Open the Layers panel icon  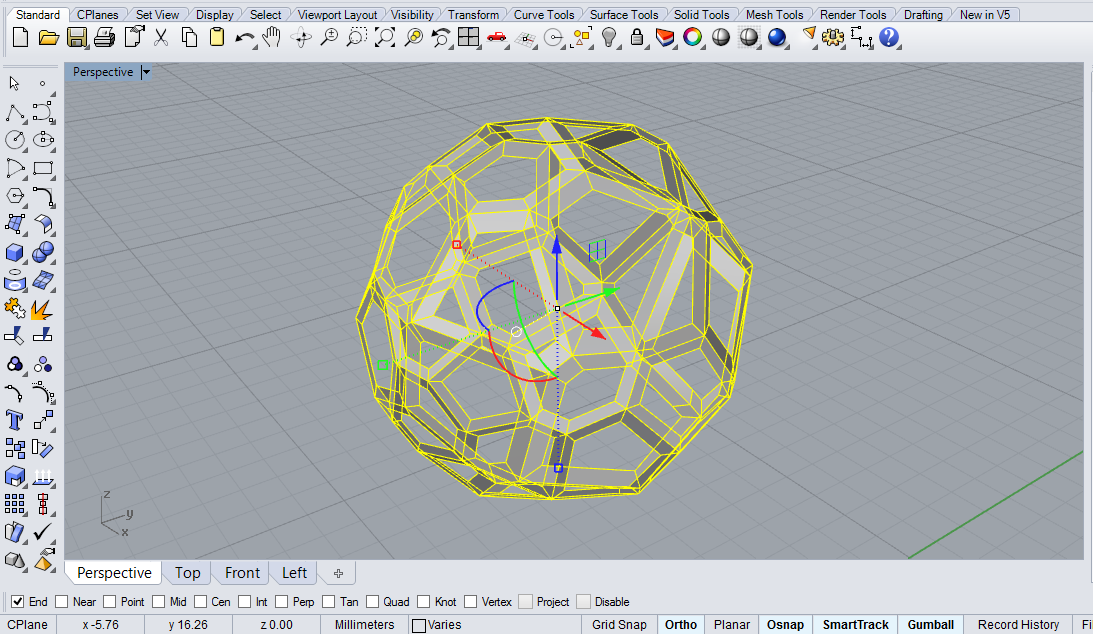tap(665, 37)
